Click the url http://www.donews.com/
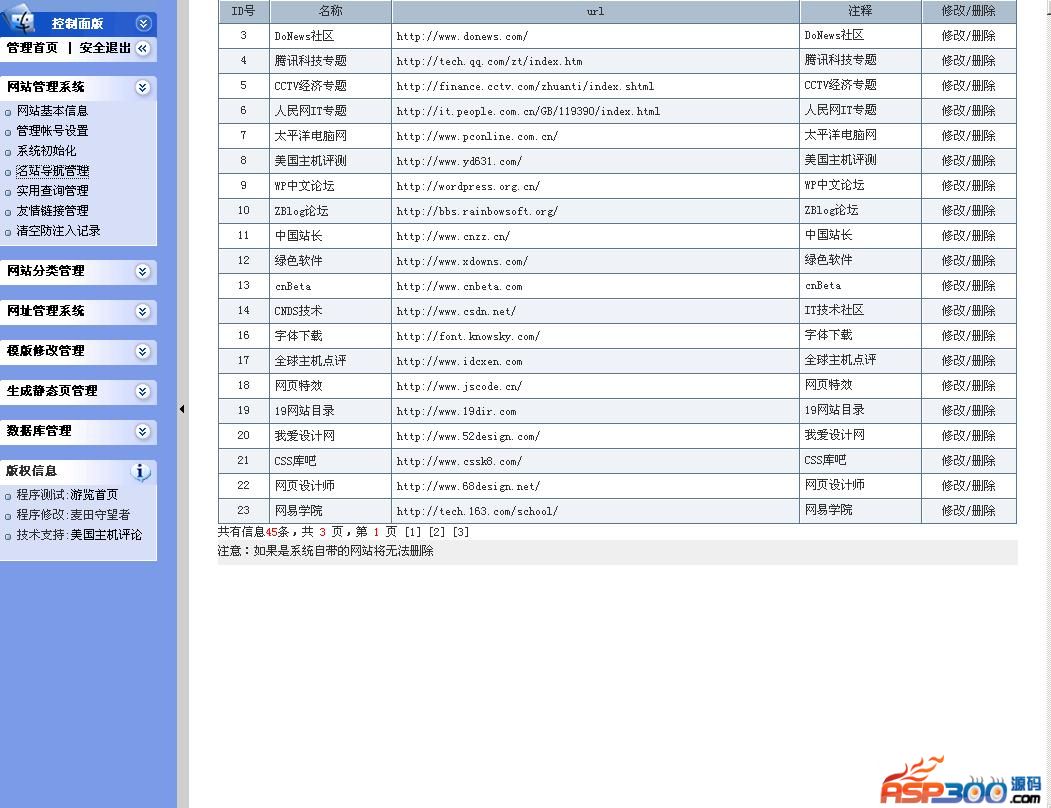The image size is (1051, 808). [x=462, y=36]
